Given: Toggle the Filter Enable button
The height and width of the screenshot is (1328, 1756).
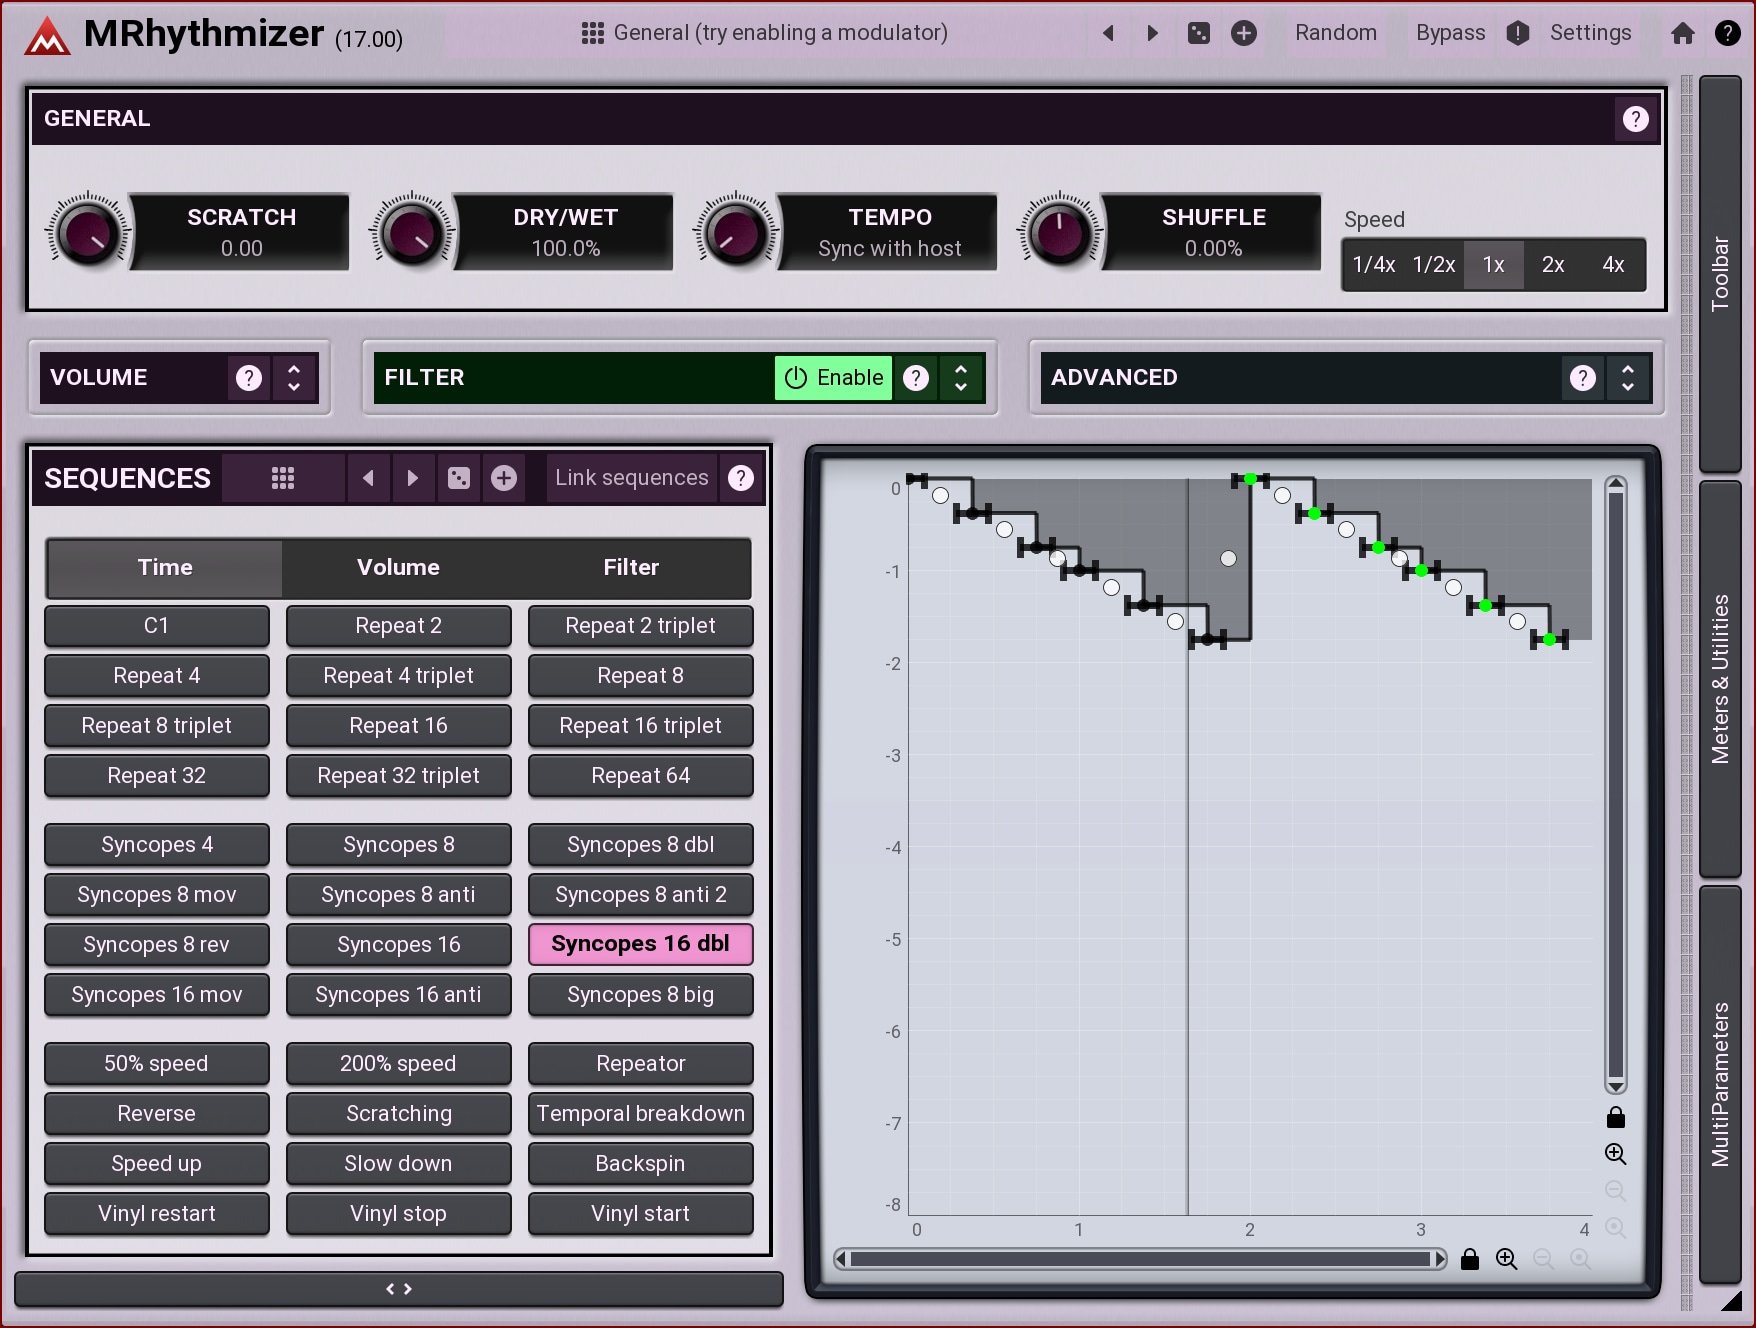Looking at the screenshot, I should 833,378.
